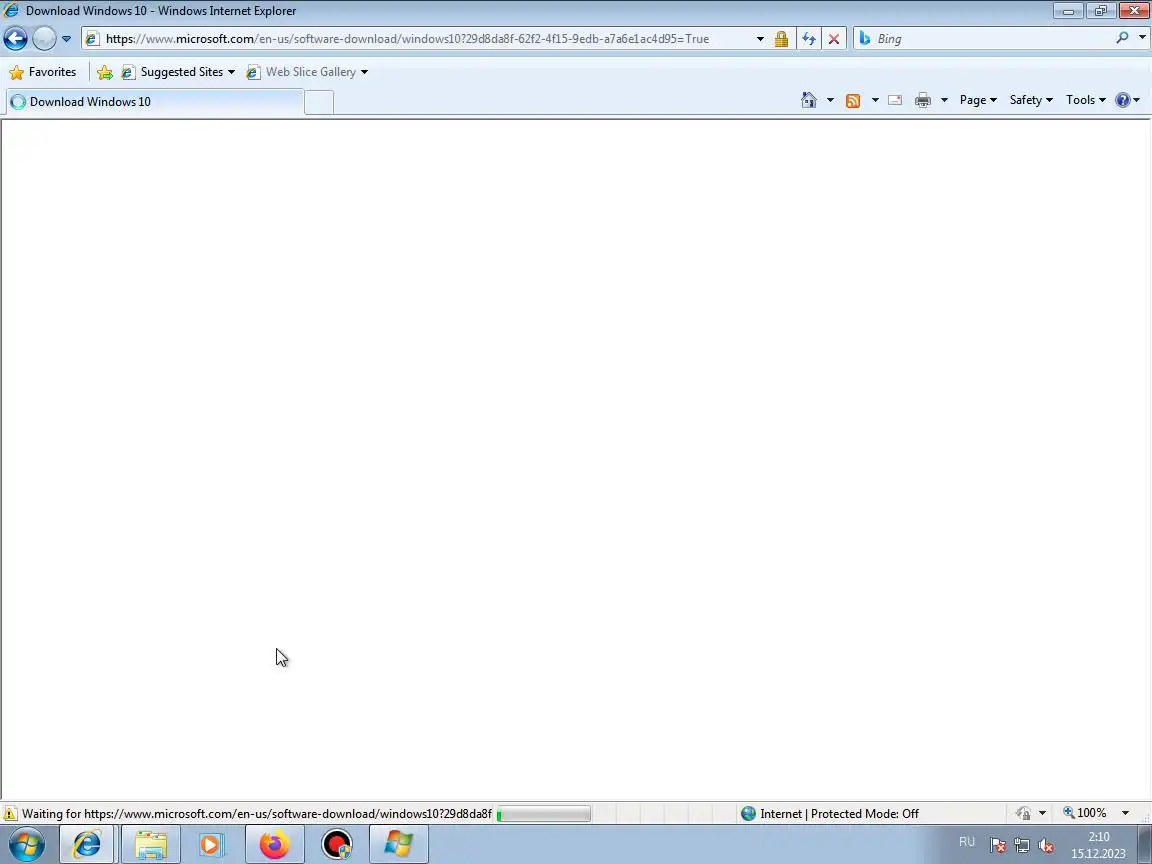Viewport: 1152px width, 864px height.
Task: Click the RSS Feeds icon
Action: coord(853,101)
